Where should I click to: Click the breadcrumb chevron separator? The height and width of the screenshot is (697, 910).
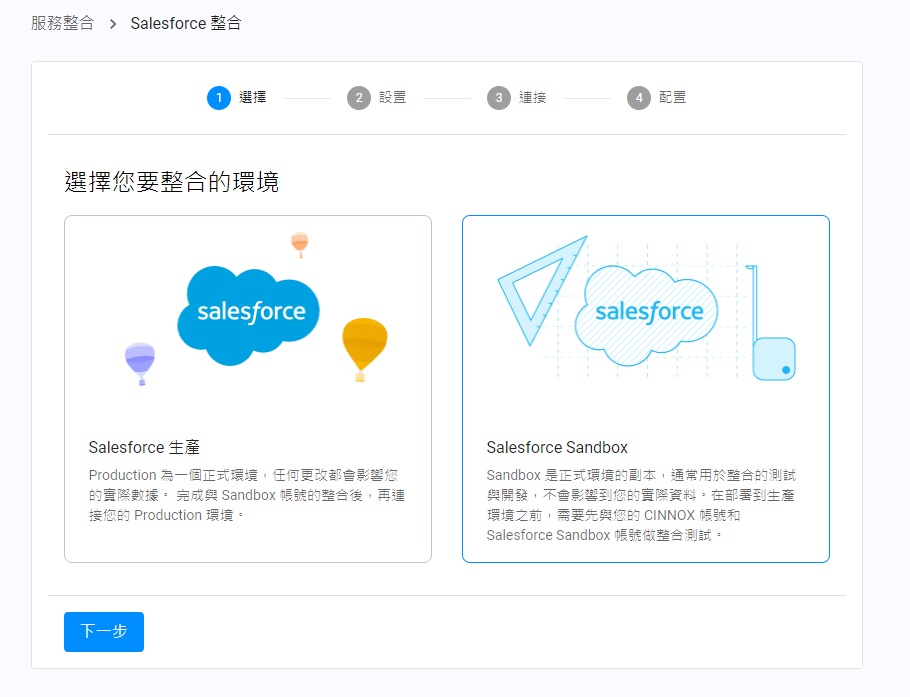(113, 24)
